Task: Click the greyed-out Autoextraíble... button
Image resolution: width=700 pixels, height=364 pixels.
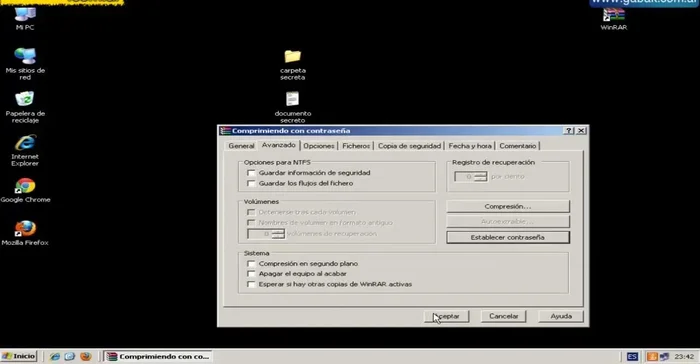Action: pos(508,222)
